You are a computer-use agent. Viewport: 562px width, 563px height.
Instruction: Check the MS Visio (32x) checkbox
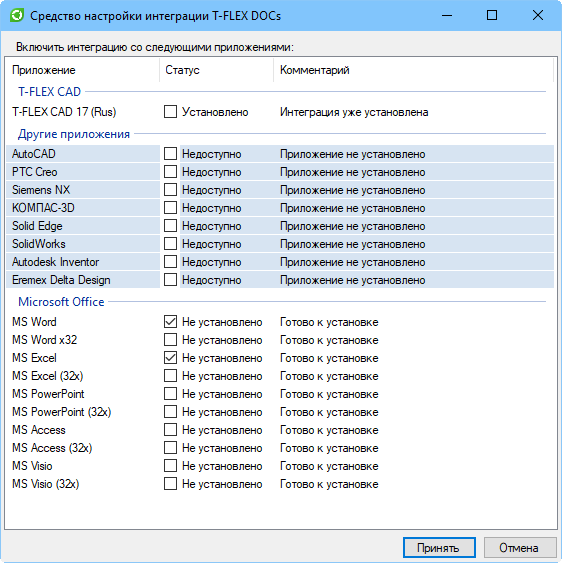[x=170, y=484]
